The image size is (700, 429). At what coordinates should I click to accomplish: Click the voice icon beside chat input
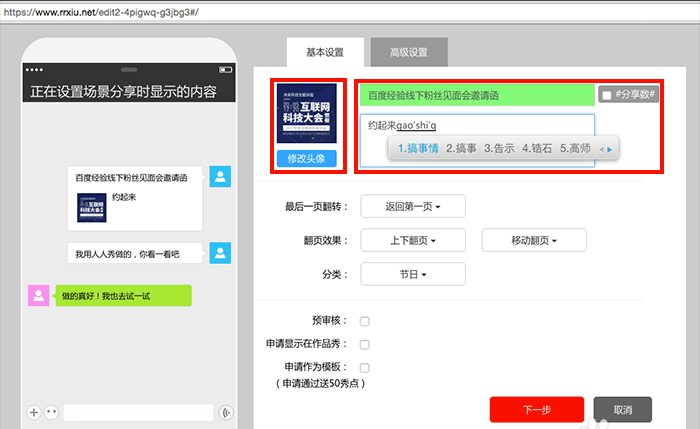click(x=226, y=412)
